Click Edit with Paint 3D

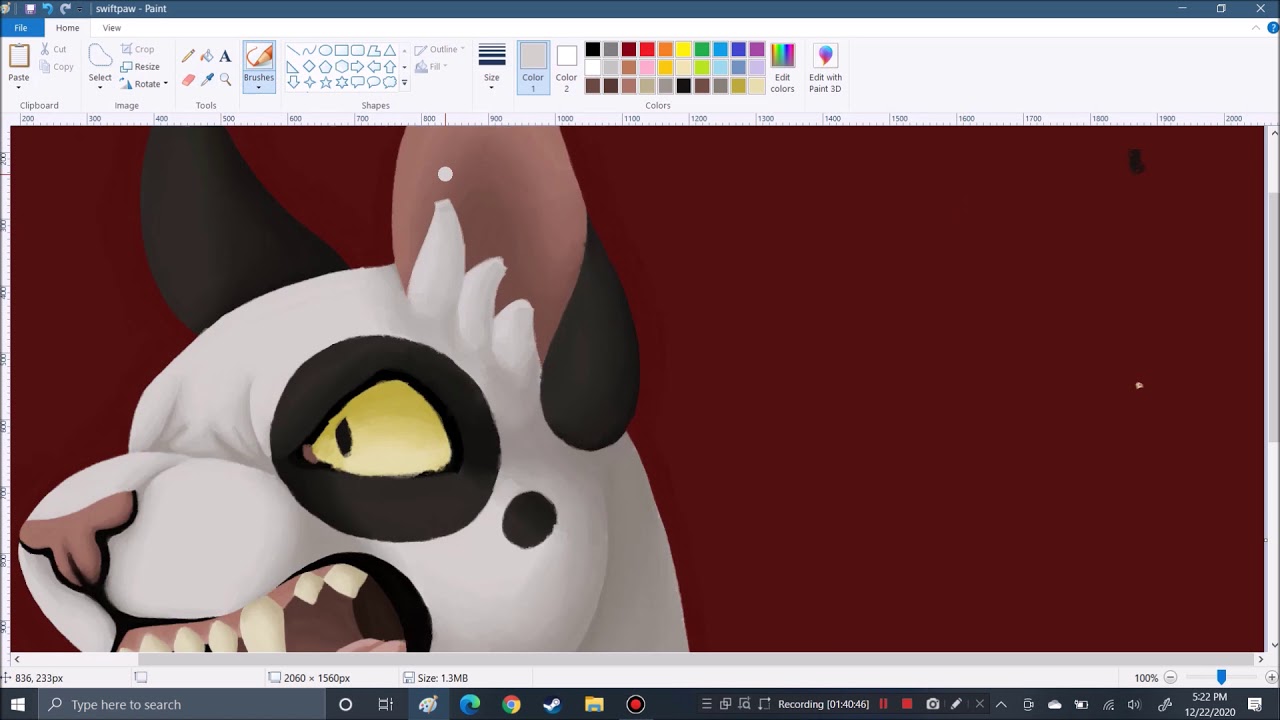(825, 68)
